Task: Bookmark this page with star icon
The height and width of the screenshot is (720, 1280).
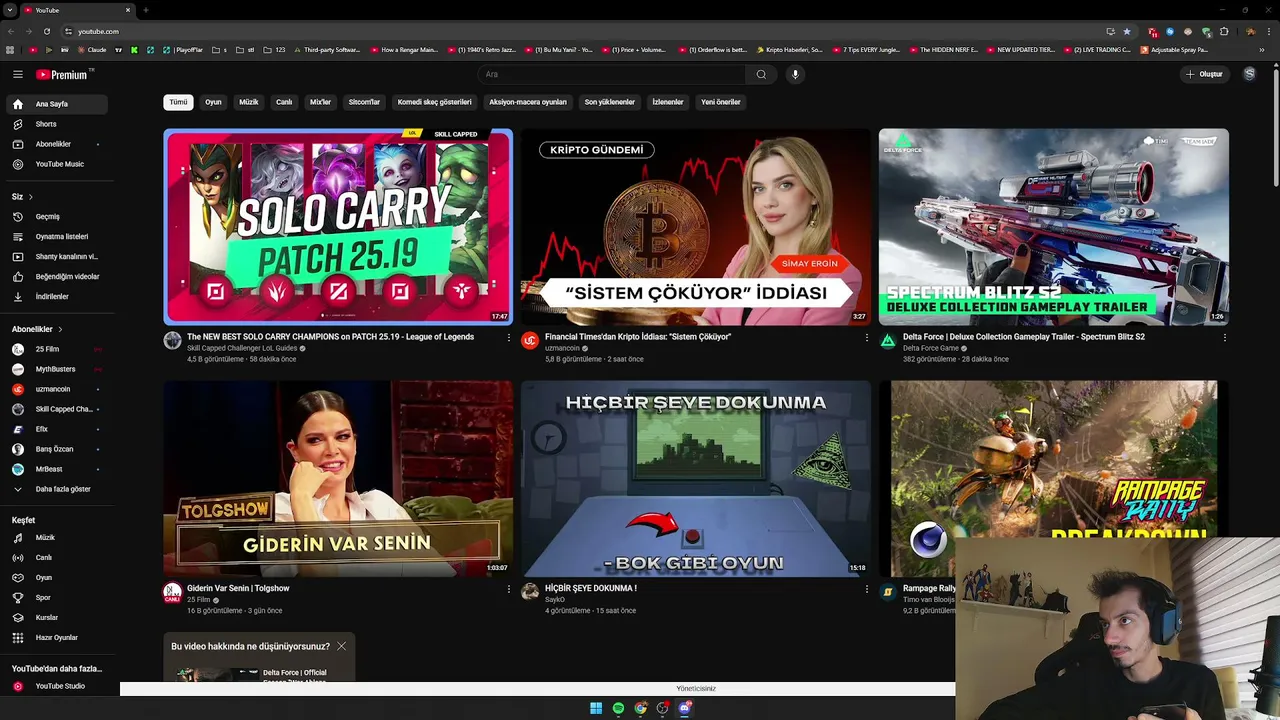Action: pyautogui.click(x=1127, y=31)
